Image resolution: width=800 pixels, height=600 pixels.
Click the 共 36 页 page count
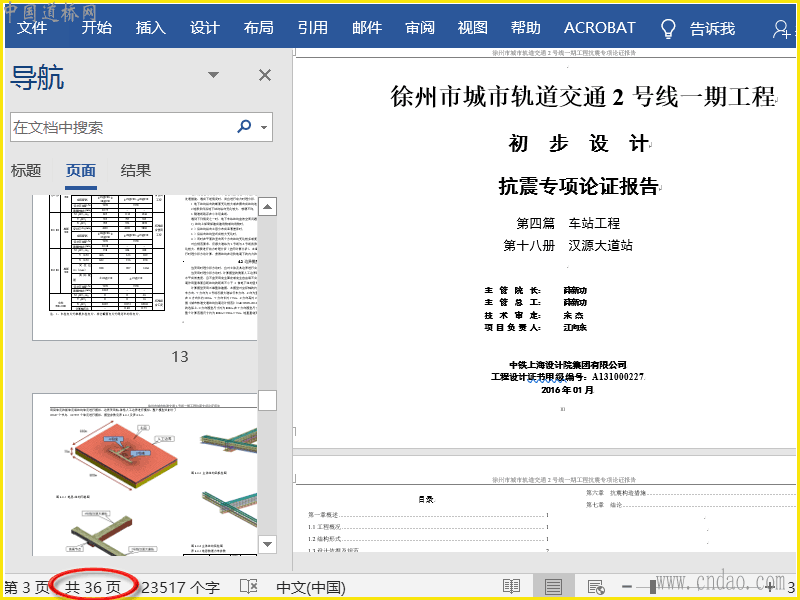coord(93,587)
